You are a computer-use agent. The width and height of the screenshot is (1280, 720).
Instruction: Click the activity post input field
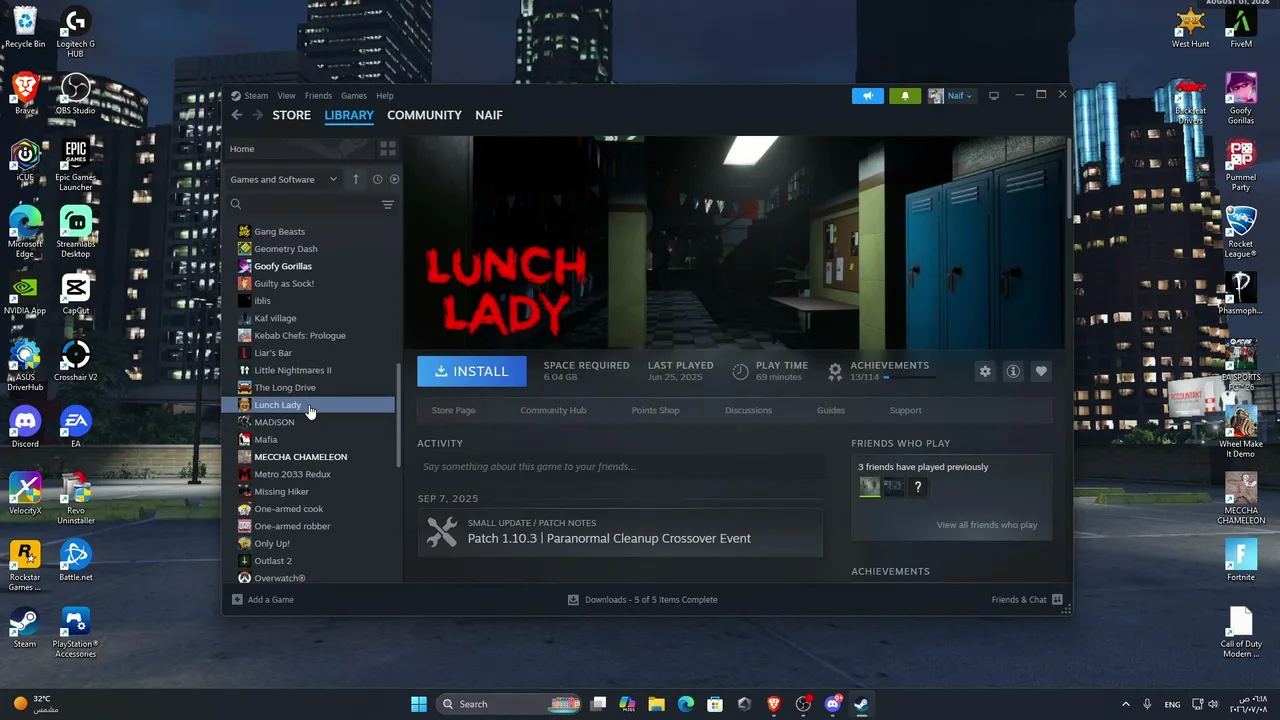tap(621, 467)
